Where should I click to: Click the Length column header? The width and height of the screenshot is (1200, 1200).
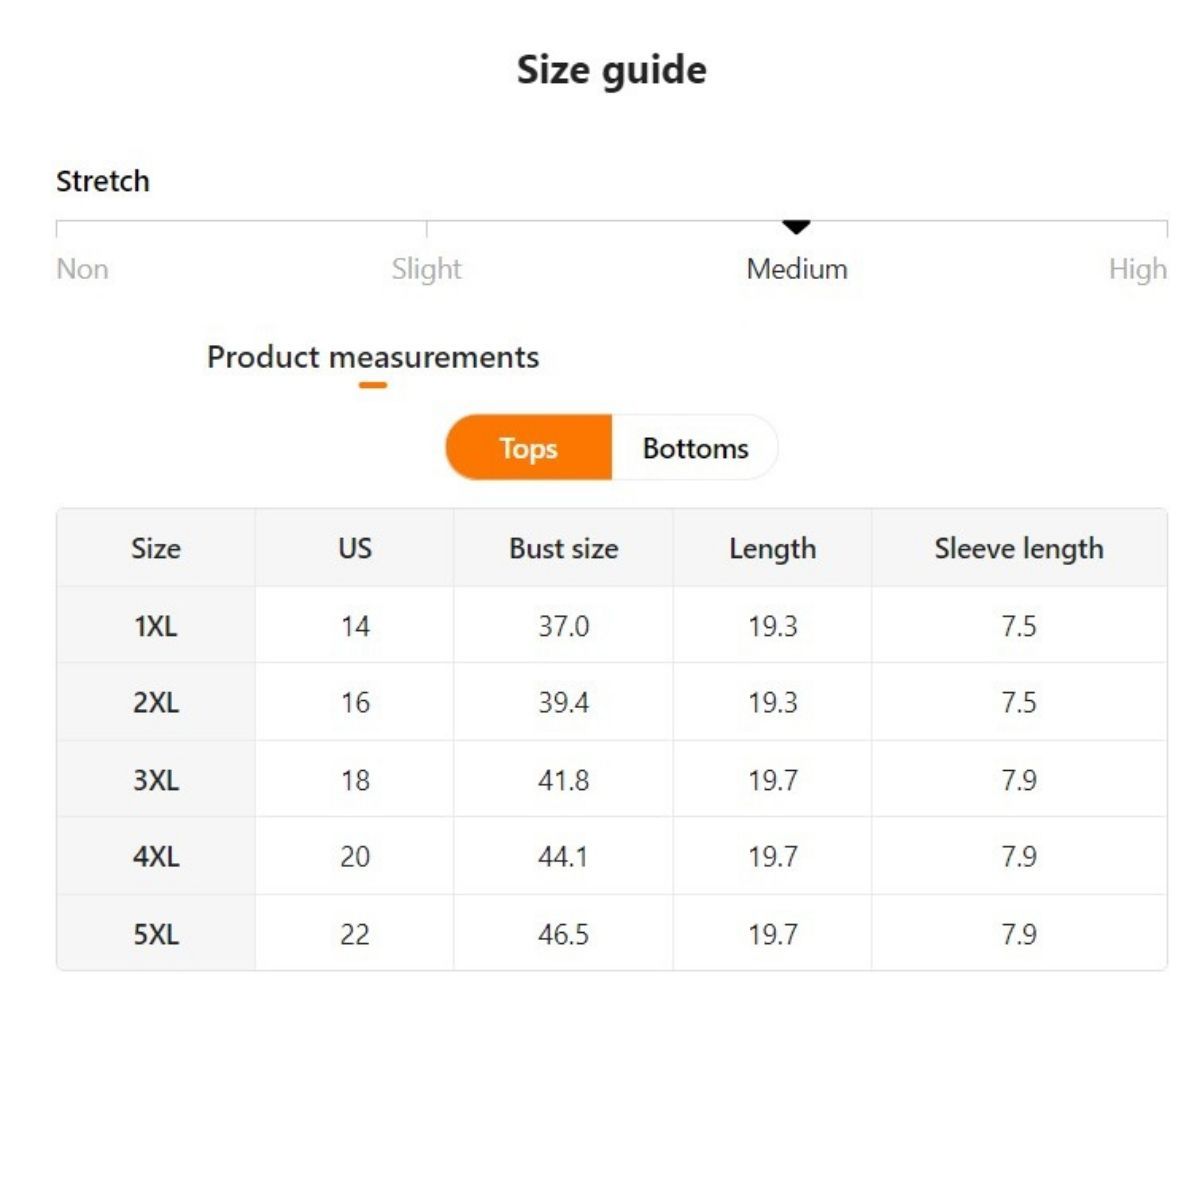point(772,548)
